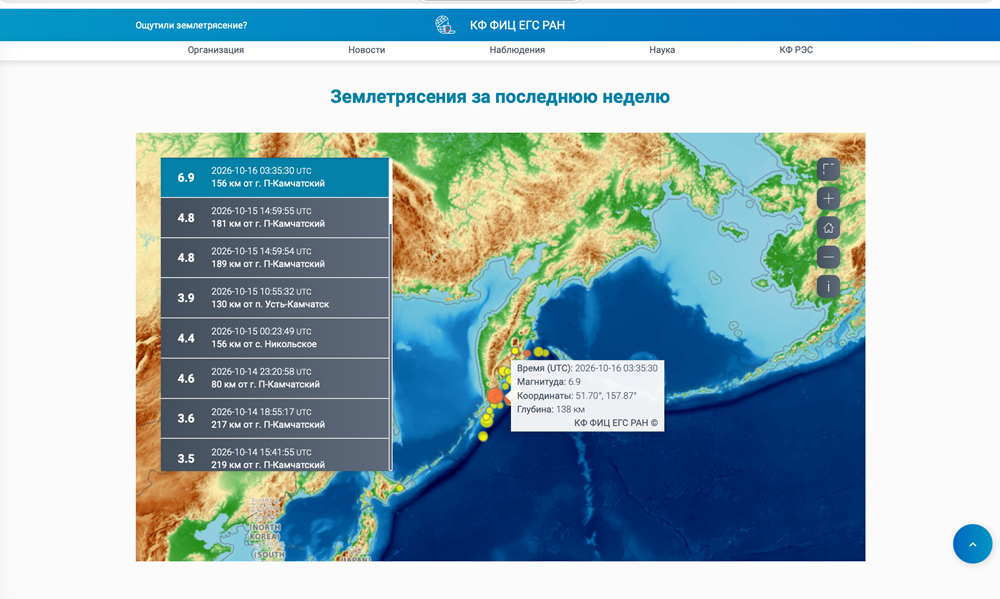1000x599 pixels.
Task: Click the 'Землетрясения за последнюю неделю' heading
Action: pyautogui.click(x=500, y=97)
